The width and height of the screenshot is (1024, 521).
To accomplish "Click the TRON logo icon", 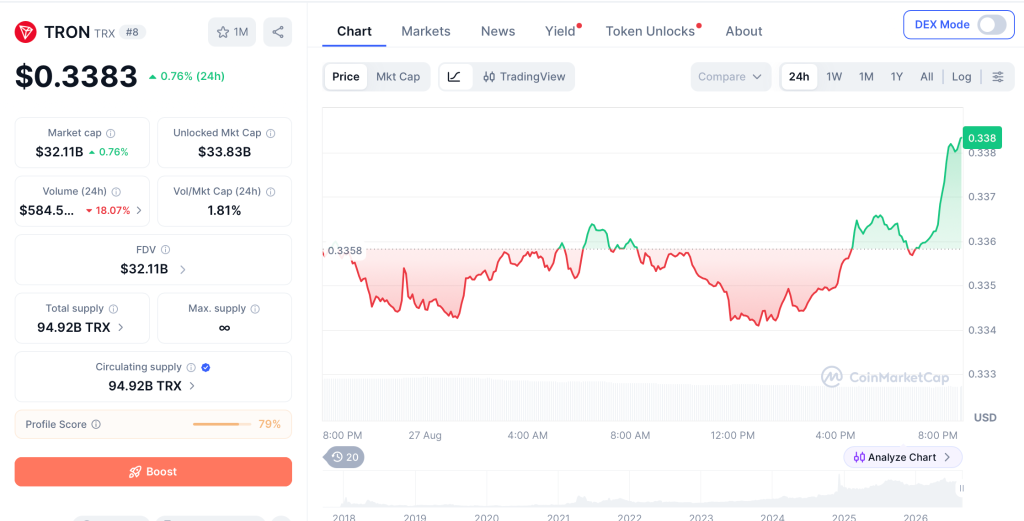I will point(25,32).
